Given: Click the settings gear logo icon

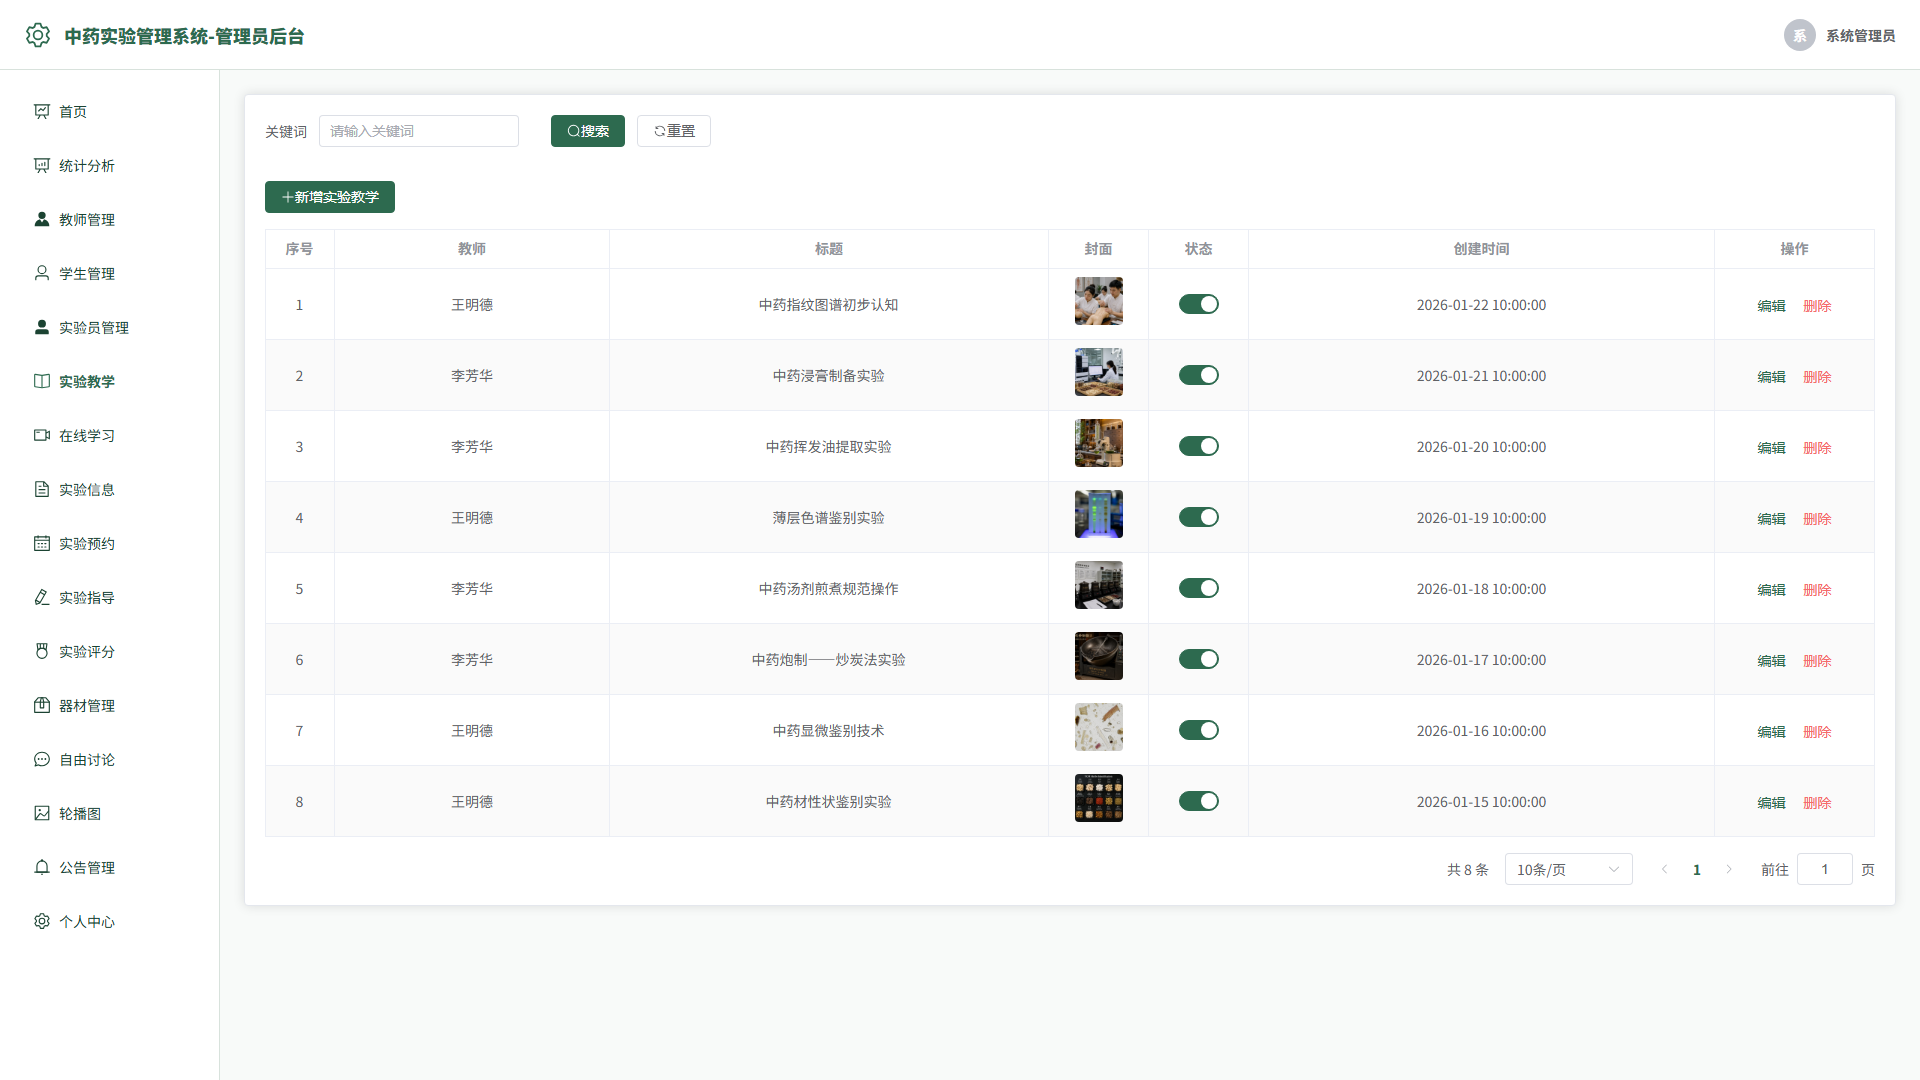Looking at the screenshot, I should [x=38, y=35].
